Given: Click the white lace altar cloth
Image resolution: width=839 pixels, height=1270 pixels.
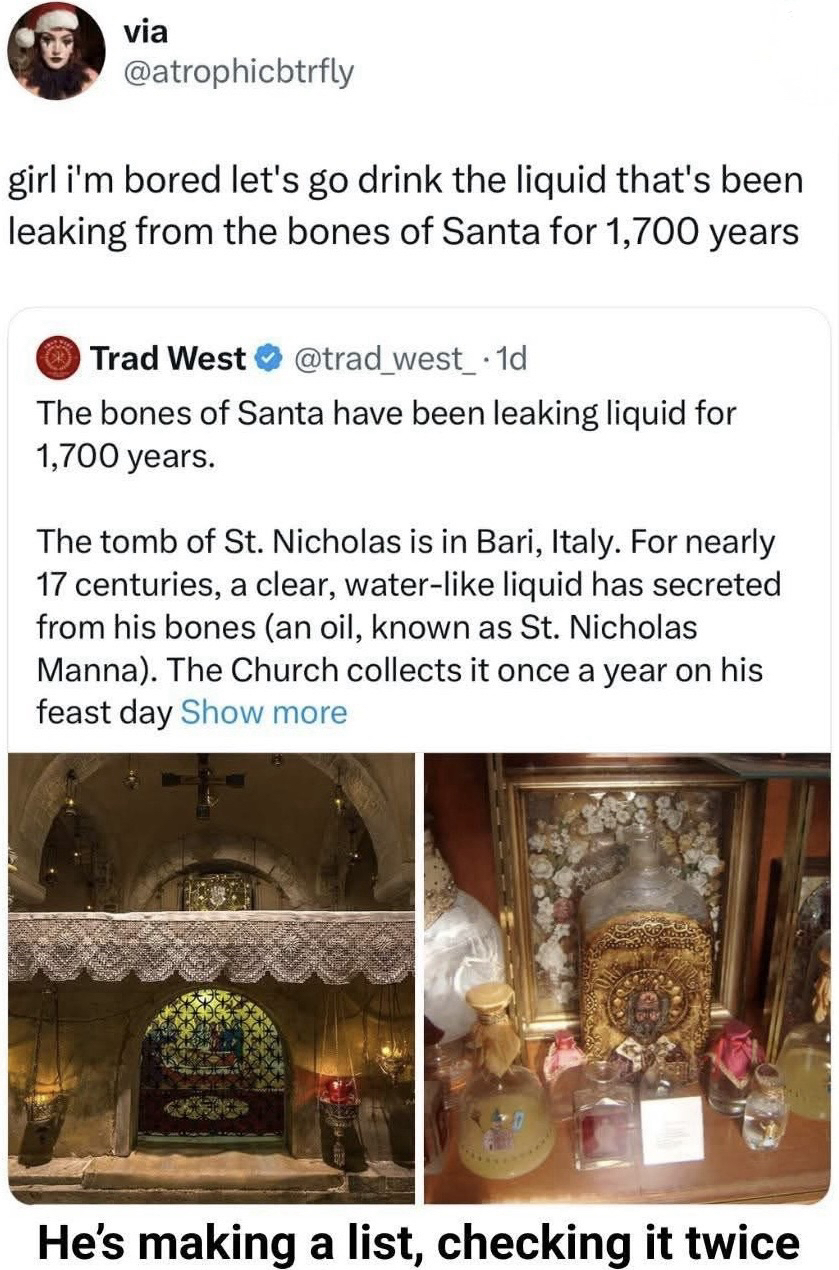Looking at the screenshot, I should 211,948.
